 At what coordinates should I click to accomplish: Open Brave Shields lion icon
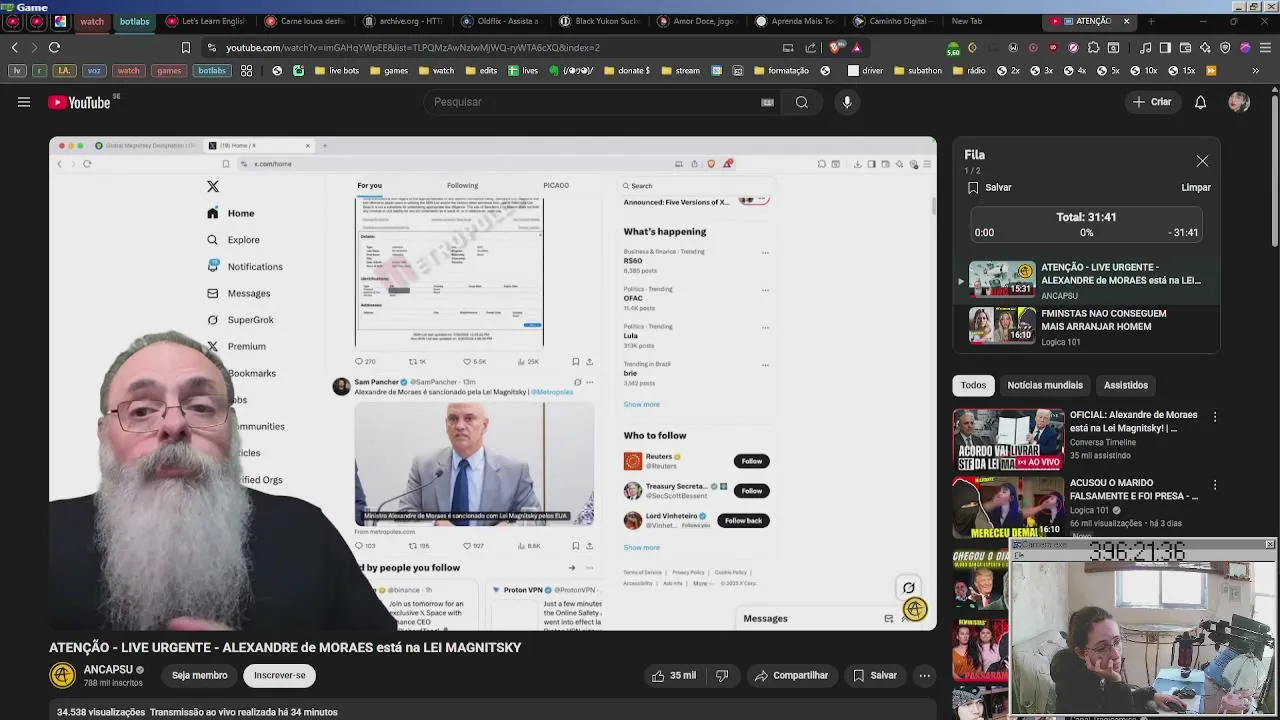click(835, 47)
